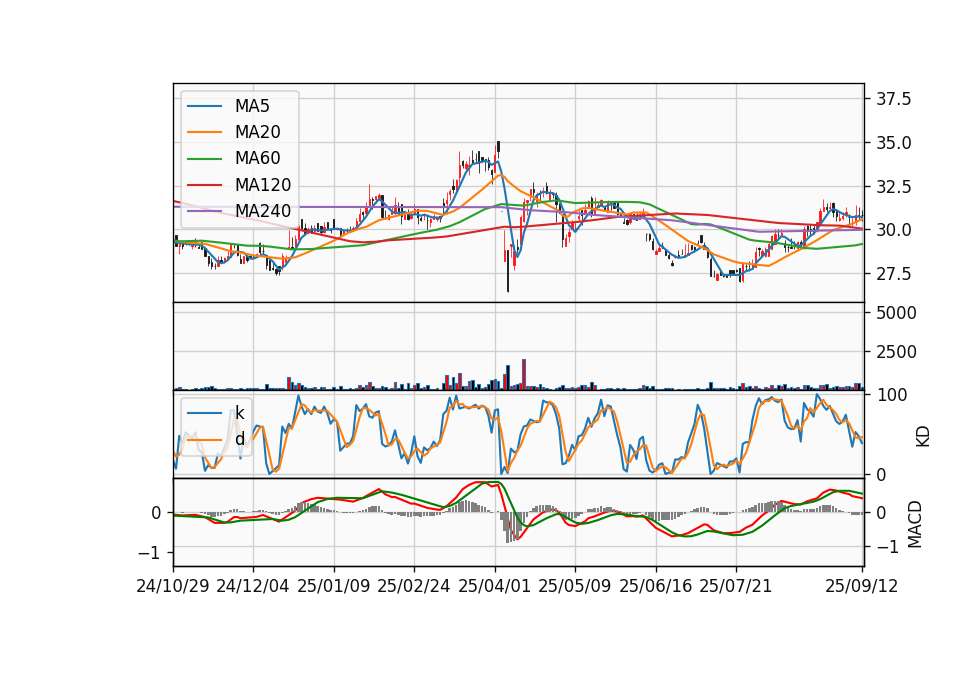Click the 25/09/12 date label

pyautogui.click(x=862, y=586)
